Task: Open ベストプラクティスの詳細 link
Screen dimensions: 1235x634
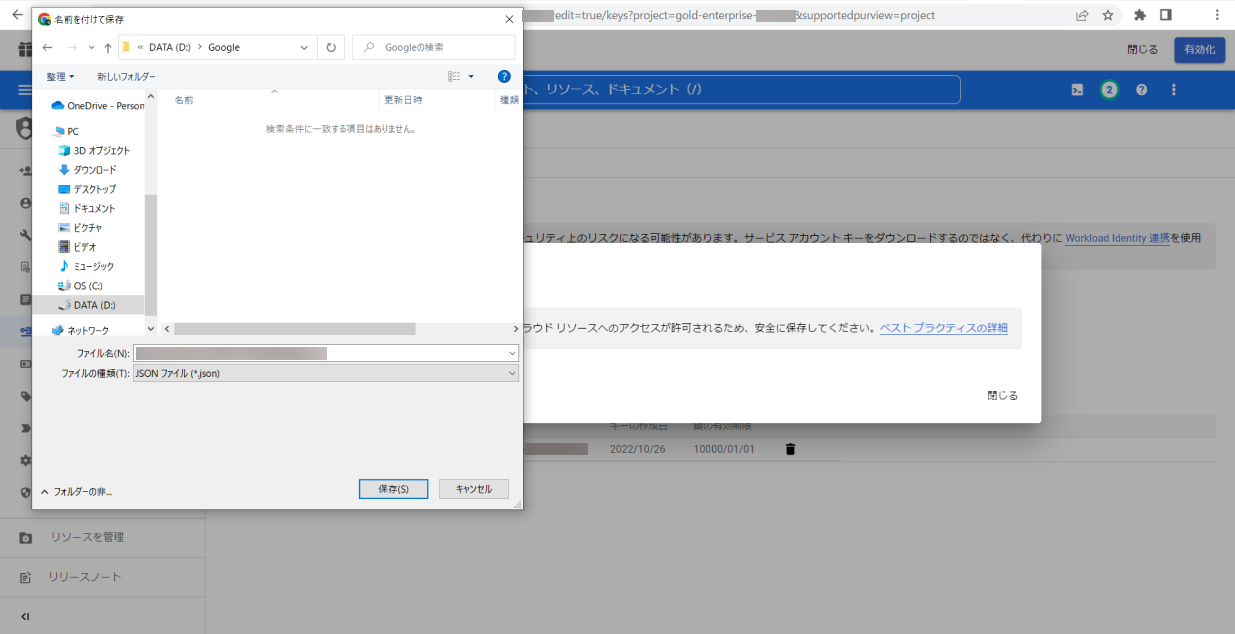Action: 943,328
